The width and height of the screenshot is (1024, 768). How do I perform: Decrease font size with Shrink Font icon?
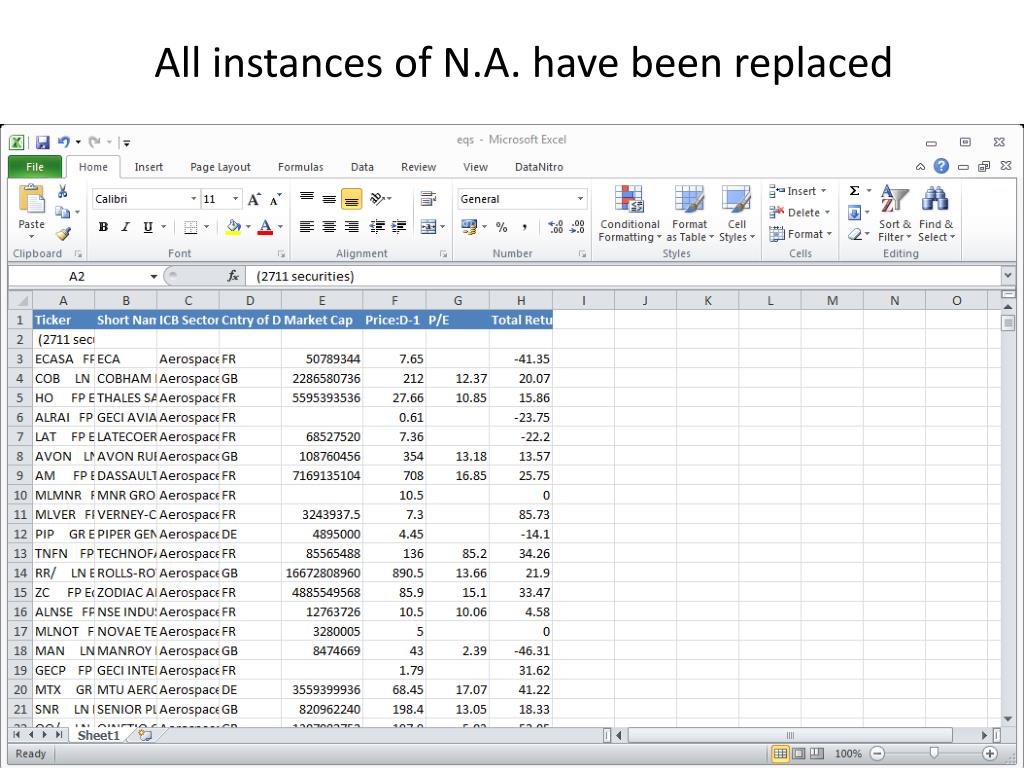click(276, 199)
